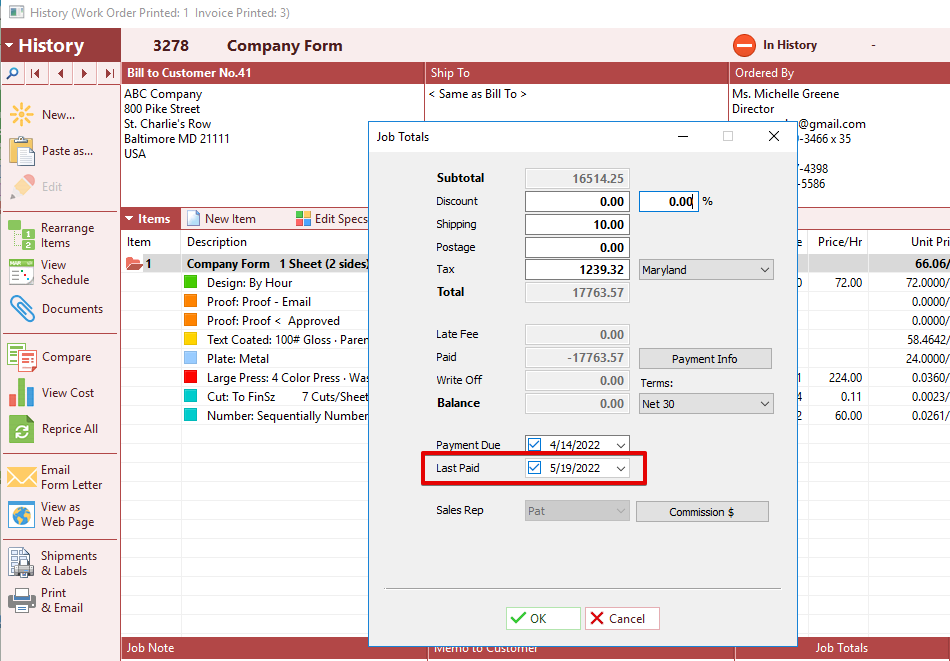Select the Proof < Approved row
The width and height of the screenshot is (950, 661).
pyautogui.click(x=245, y=321)
